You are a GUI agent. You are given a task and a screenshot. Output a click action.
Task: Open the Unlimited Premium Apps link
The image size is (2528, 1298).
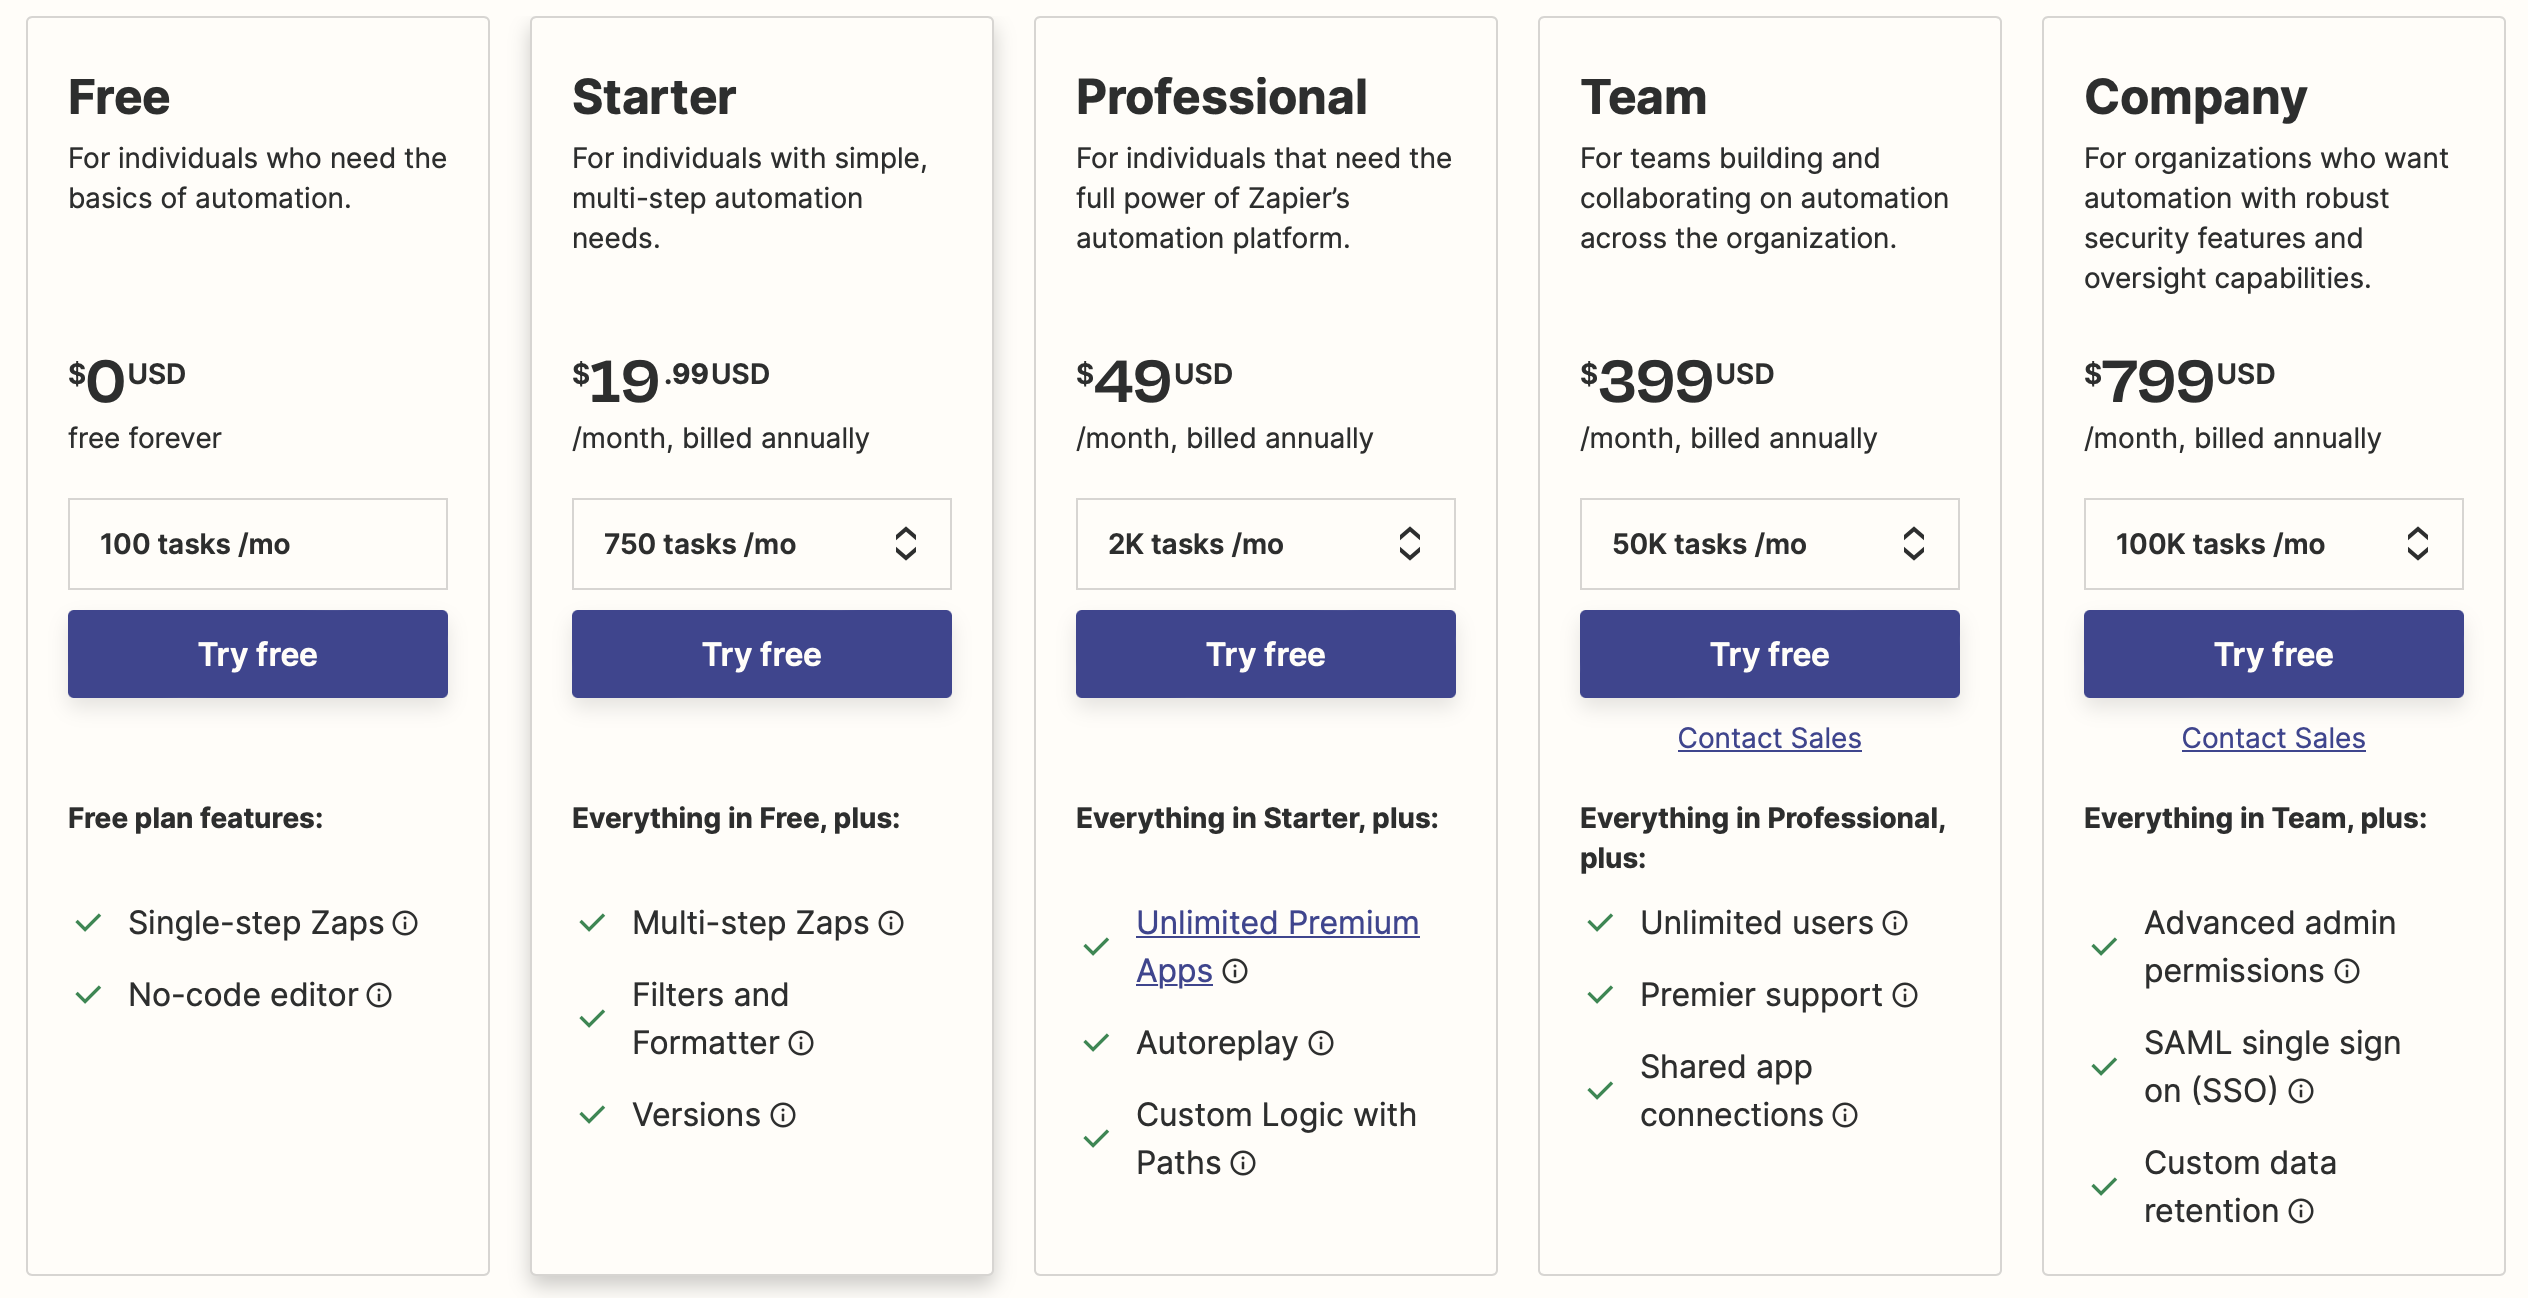pyautogui.click(x=1277, y=923)
